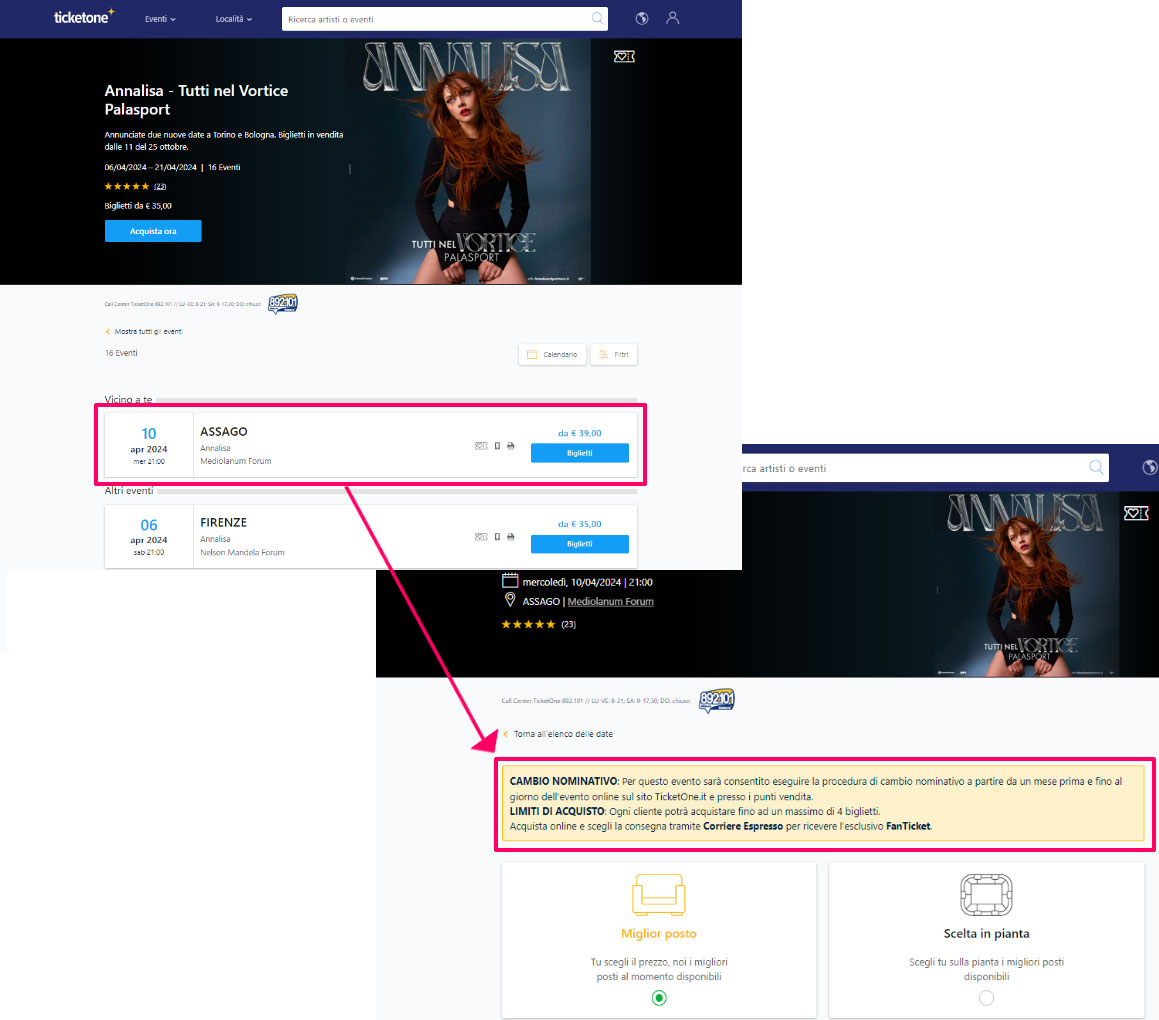The image size is (1159, 1020).
Task: Go back via Torna all'elenco delle date
Action: 562,734
